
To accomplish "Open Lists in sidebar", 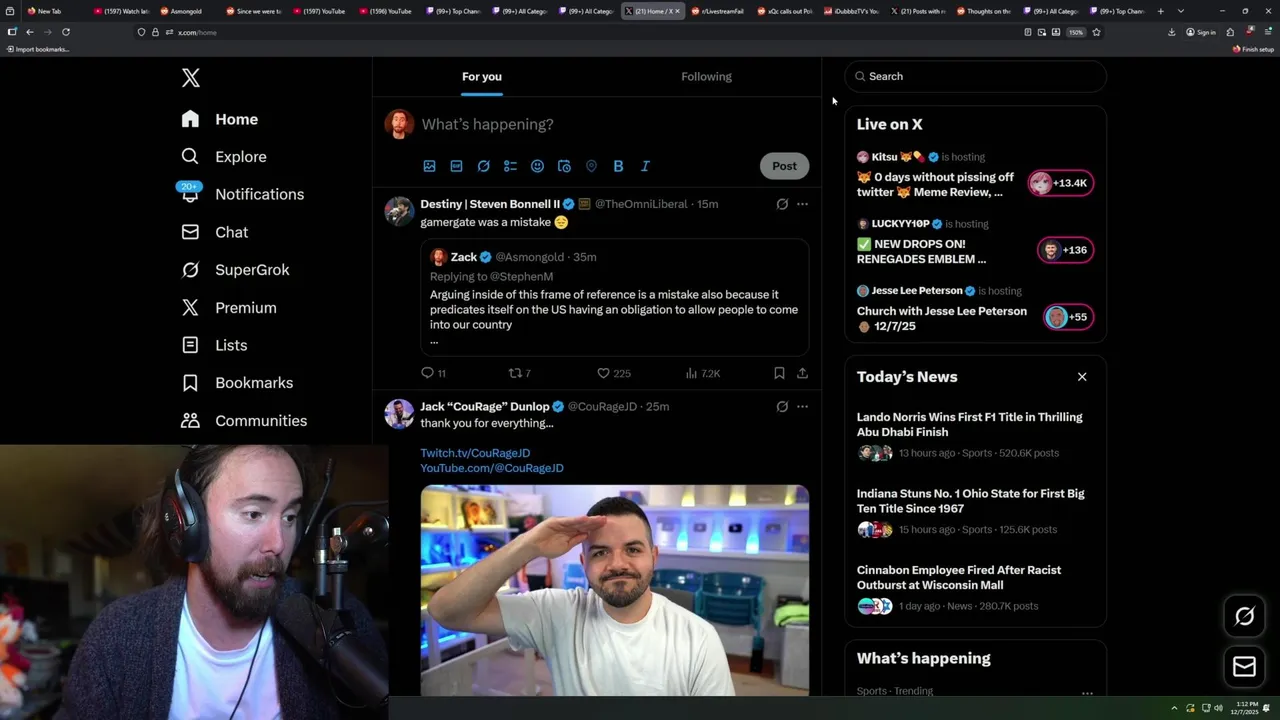I will click(x=214, y=345).
